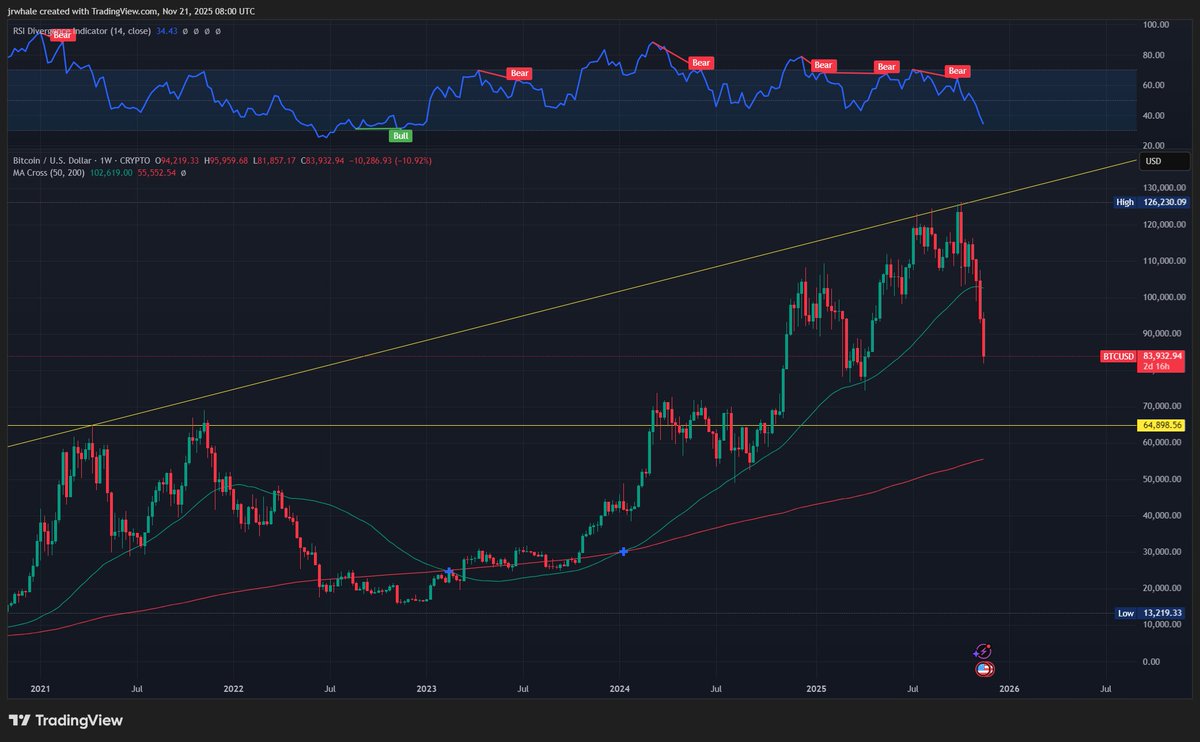Click the 2024 label on the time axis

click(x=620, y=688)
